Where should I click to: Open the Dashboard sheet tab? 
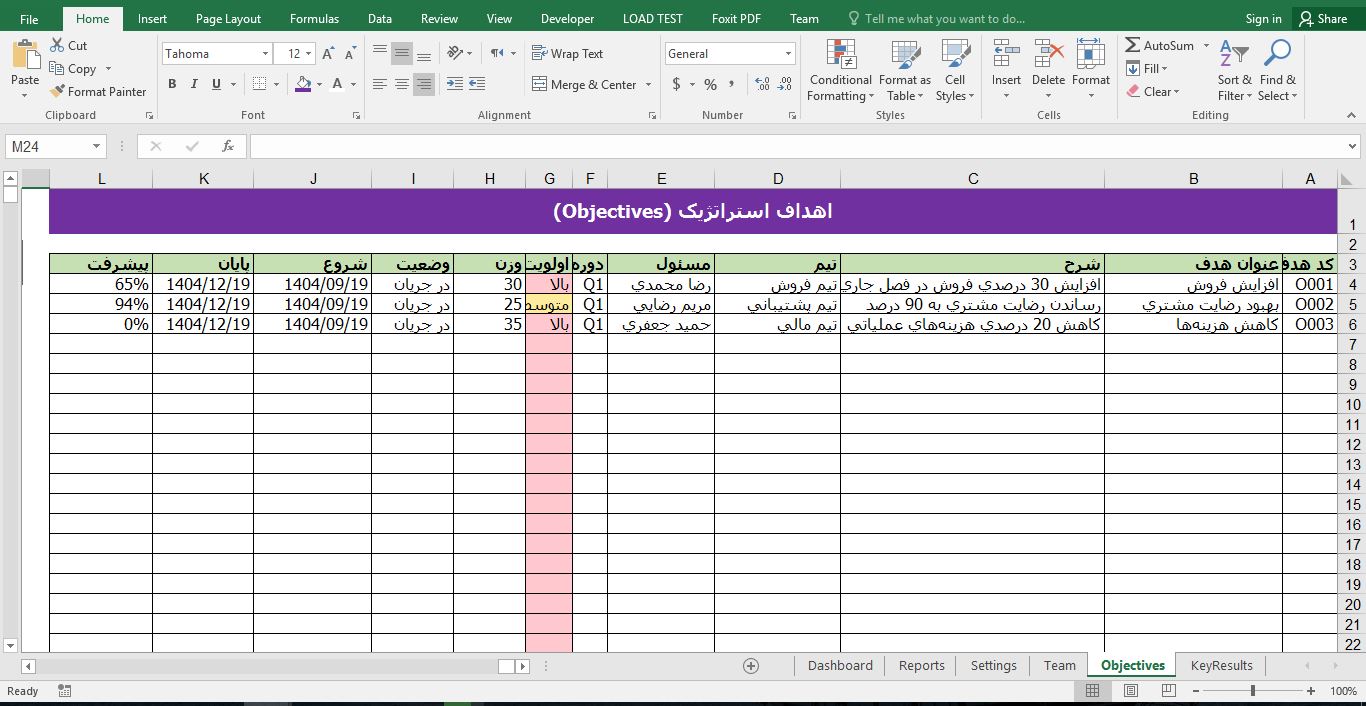pyautogui.click(x=839, y=665)
